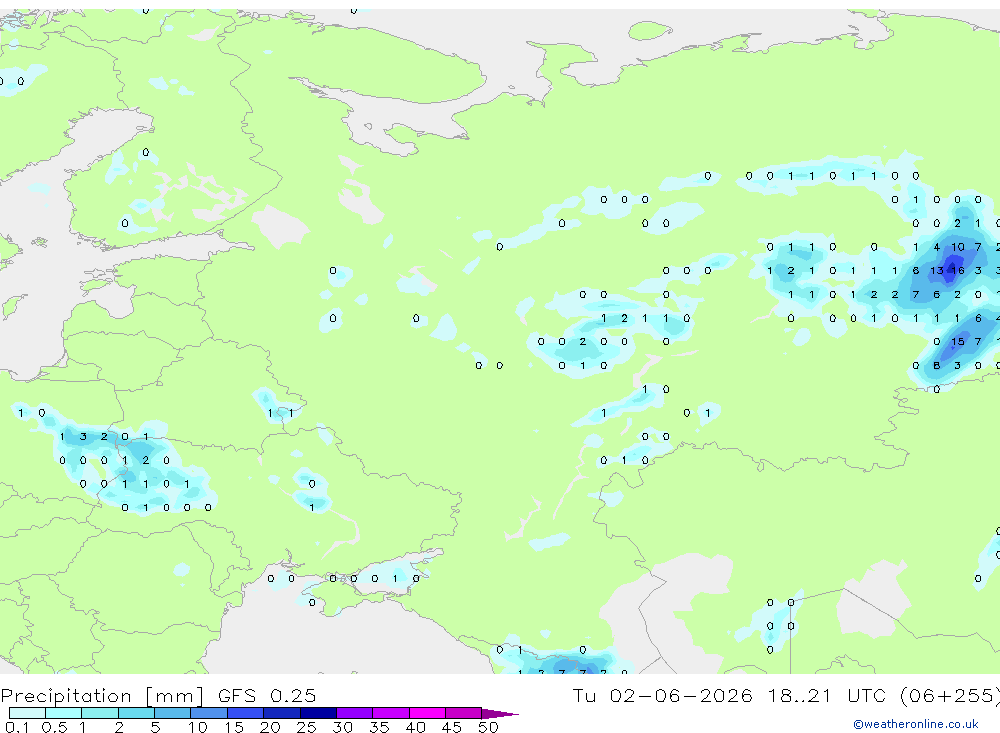Screen dimensions: 1000x733
Task: Click the purple legend swatch between 30 and 35
Action: [x=355, y=713]
